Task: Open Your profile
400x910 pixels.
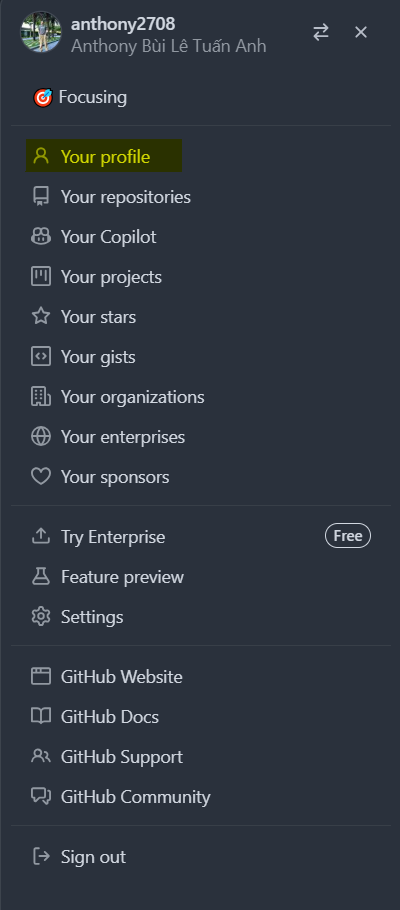Action: pyautogui.click(x=104, y=156)
